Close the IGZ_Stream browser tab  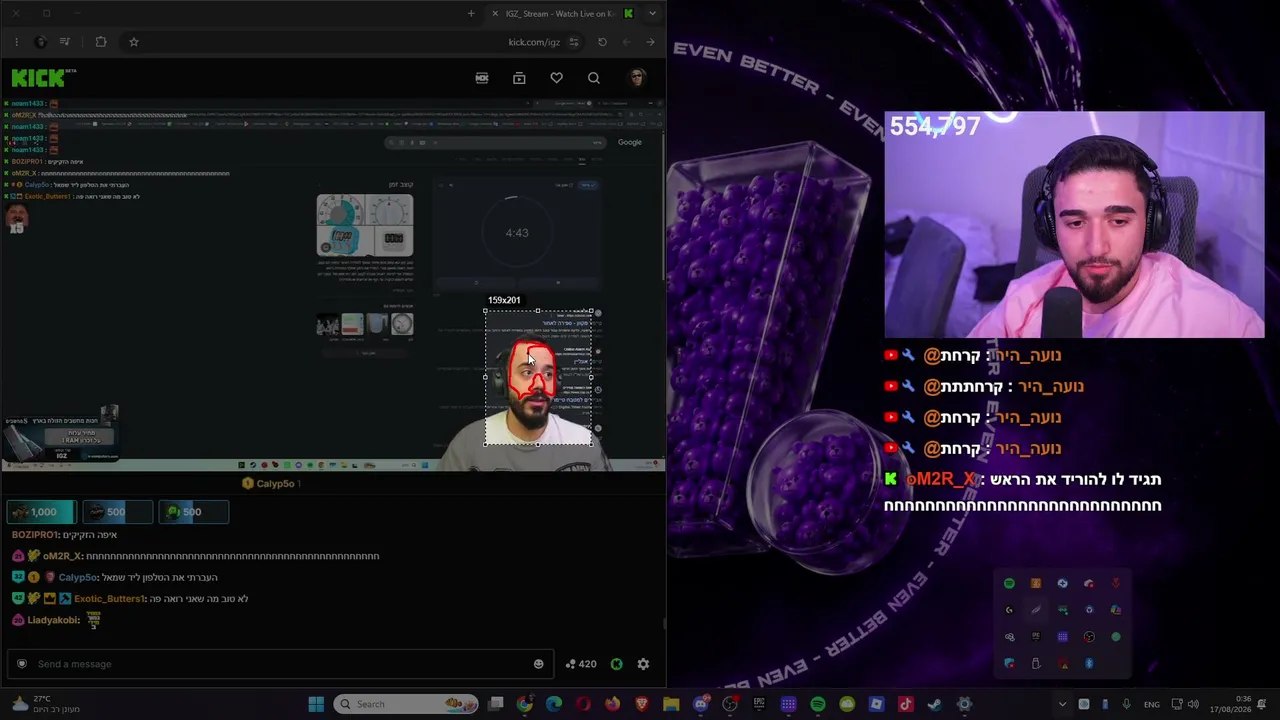495,13
